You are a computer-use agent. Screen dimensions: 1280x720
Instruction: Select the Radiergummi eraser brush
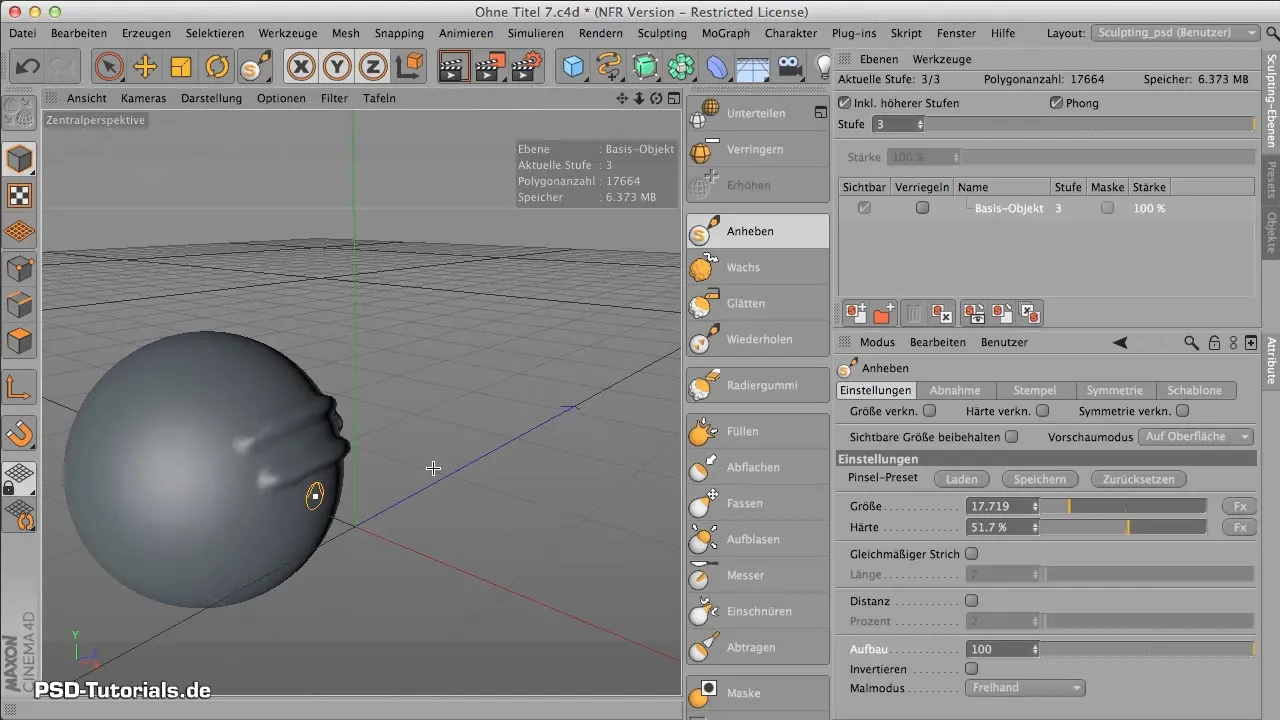(x=757, y=385)
